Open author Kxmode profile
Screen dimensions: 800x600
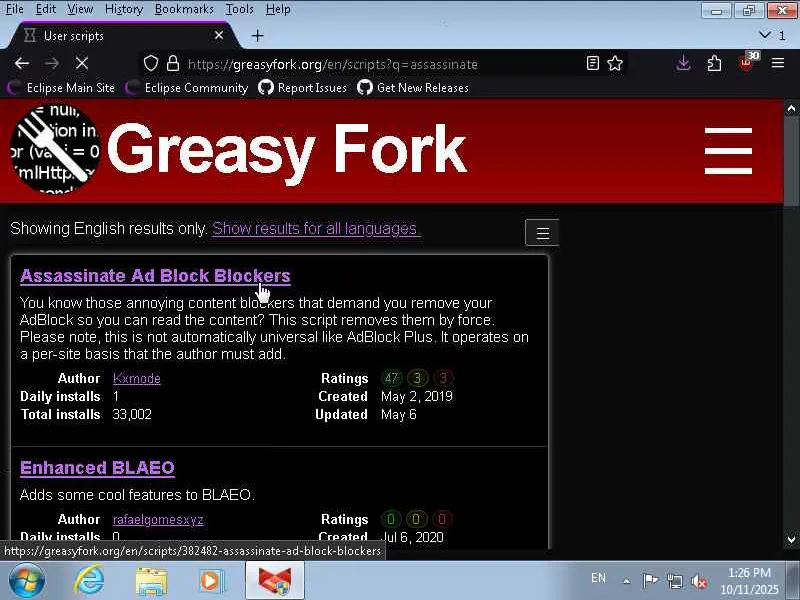pyautogui.click(x=137, y=378)
